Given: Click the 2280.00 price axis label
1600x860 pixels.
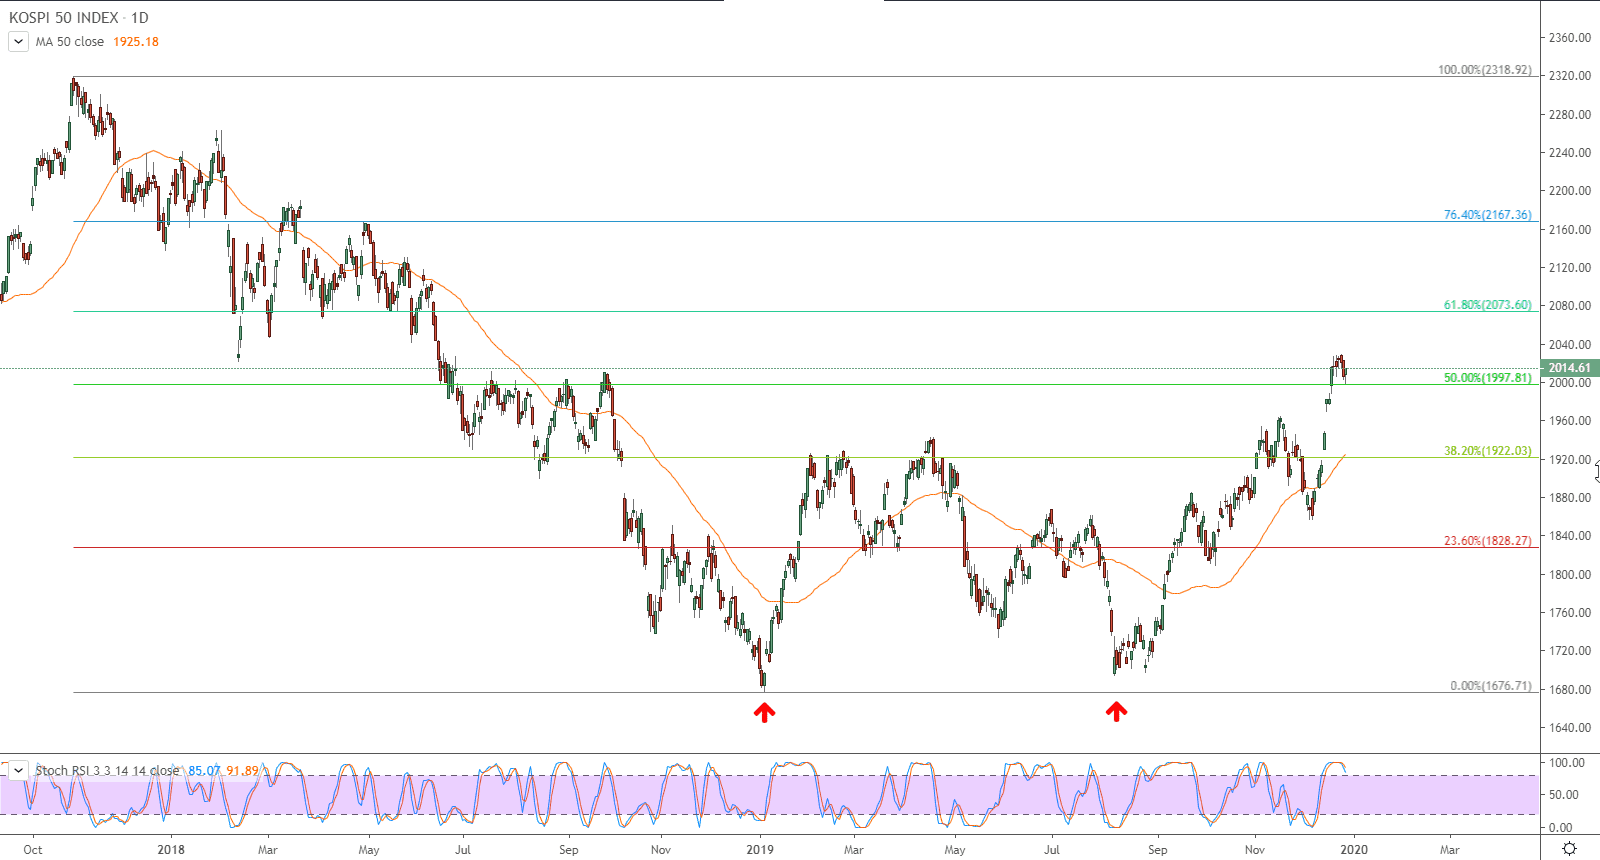Looking at the screenshot, I should pyautogui.click(x=1569, y=115).
